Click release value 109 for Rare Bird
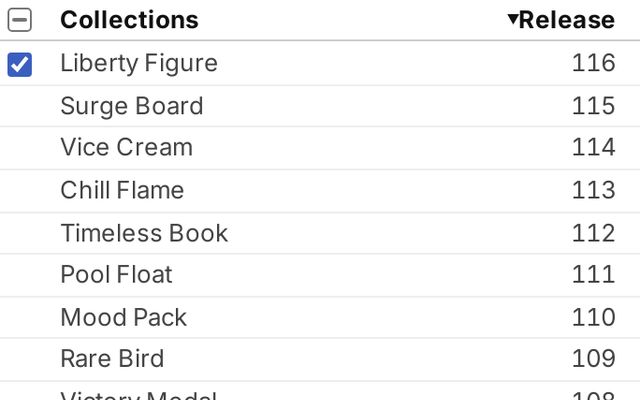Viewport: 640px width, 400px height. click(593, 359)
